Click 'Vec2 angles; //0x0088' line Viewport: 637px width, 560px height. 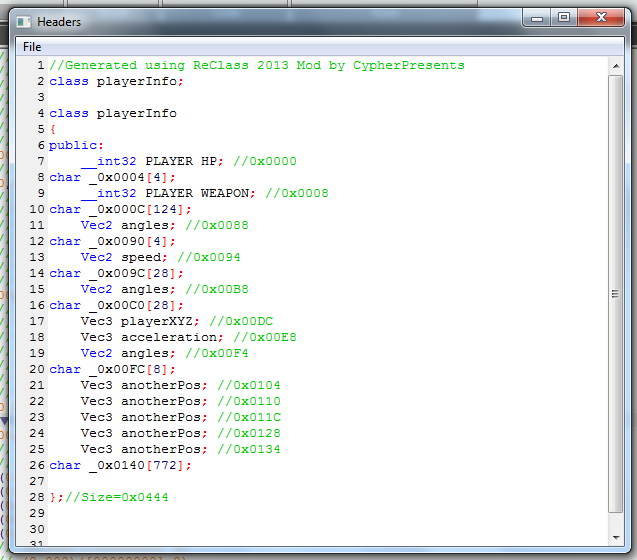pos(165,225)
